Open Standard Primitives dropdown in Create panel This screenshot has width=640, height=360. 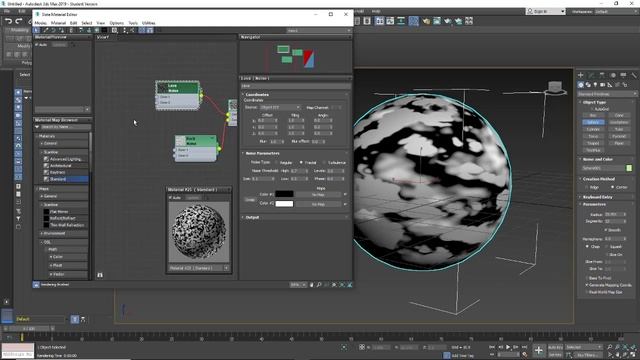tap(607, 94)
